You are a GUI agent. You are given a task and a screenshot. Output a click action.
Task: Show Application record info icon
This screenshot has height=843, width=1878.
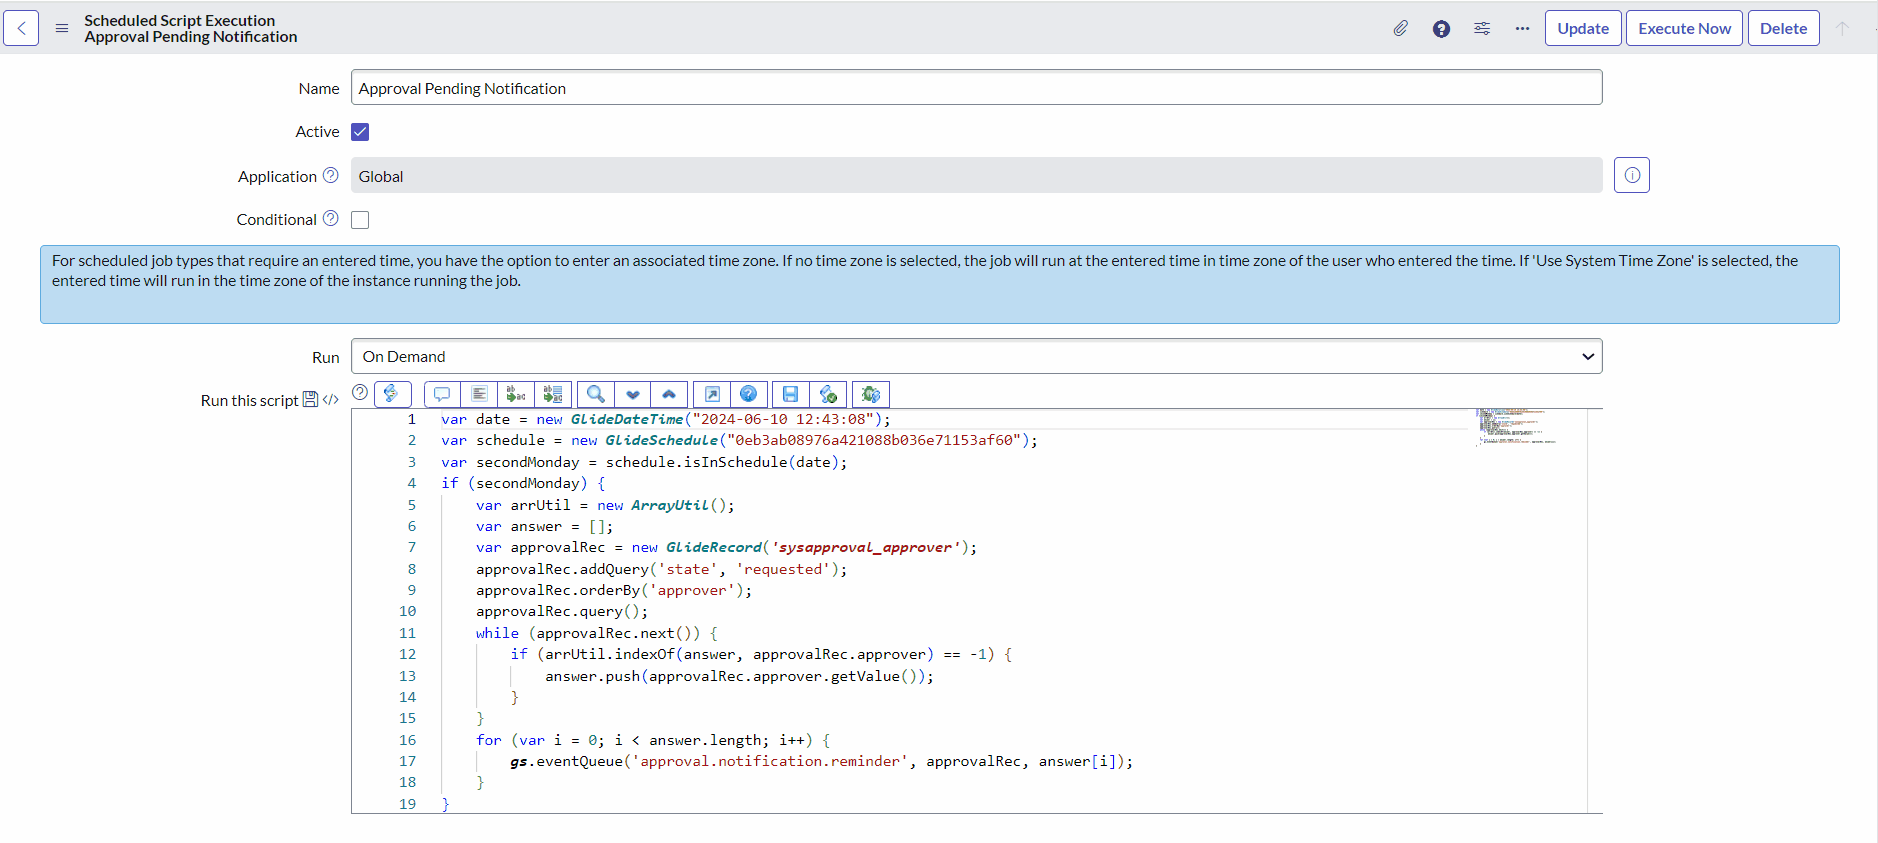coord(1632,175)
